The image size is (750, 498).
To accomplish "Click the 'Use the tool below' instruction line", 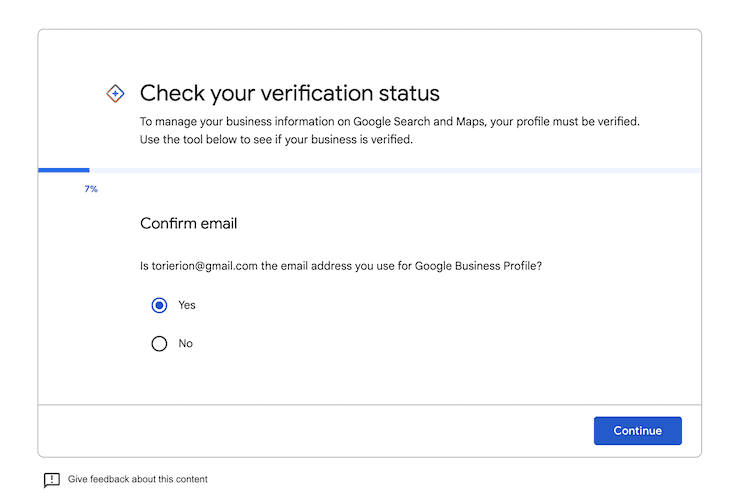I will 276,140.
